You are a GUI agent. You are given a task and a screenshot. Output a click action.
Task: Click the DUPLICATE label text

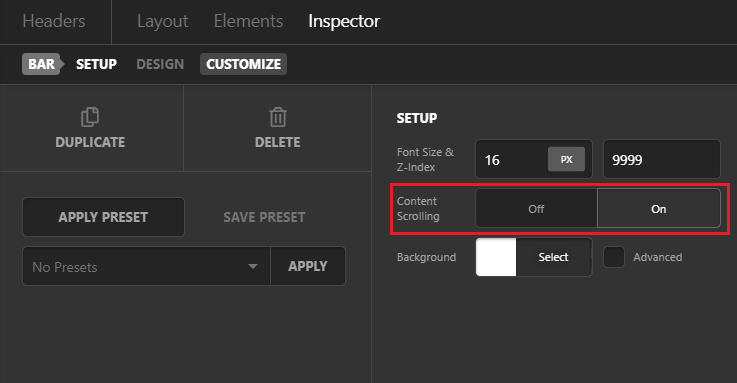[x=90, y=142]
